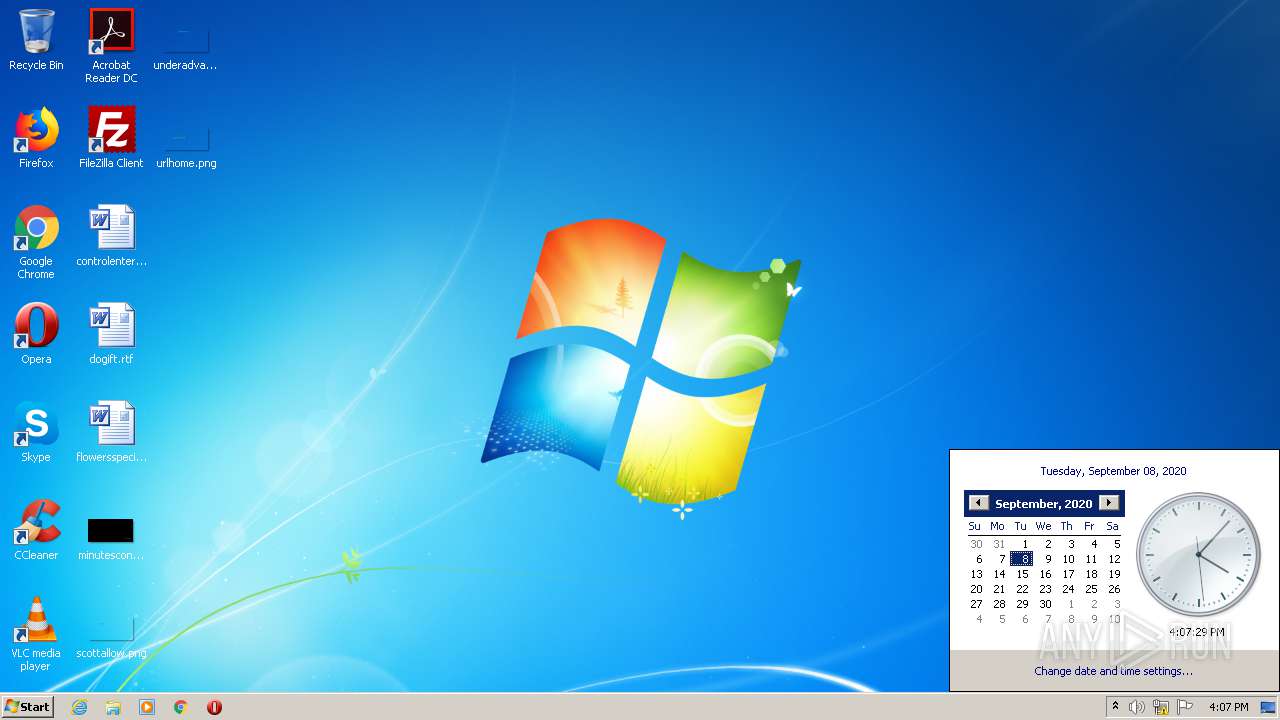Launch Acrobat Reader DC shortcut
The width and height of the screenshot is (1280, 720).
point(111,46)
